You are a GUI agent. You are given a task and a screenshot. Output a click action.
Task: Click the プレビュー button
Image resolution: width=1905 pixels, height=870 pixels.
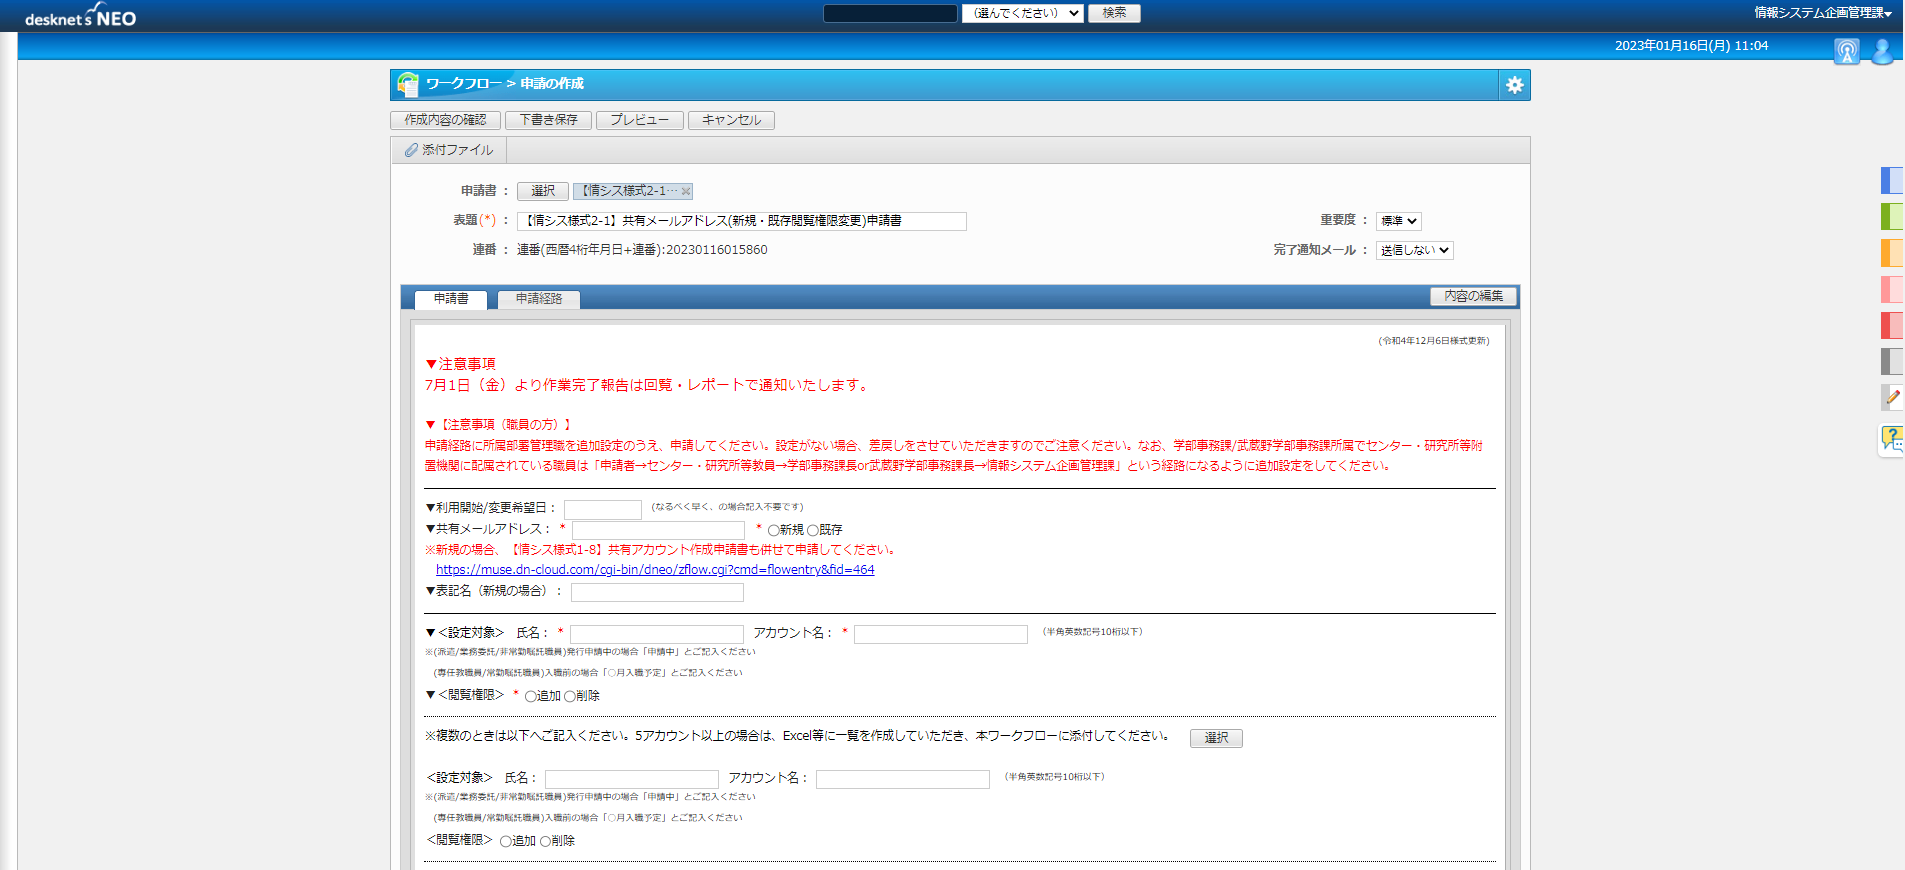coord(640,120)
